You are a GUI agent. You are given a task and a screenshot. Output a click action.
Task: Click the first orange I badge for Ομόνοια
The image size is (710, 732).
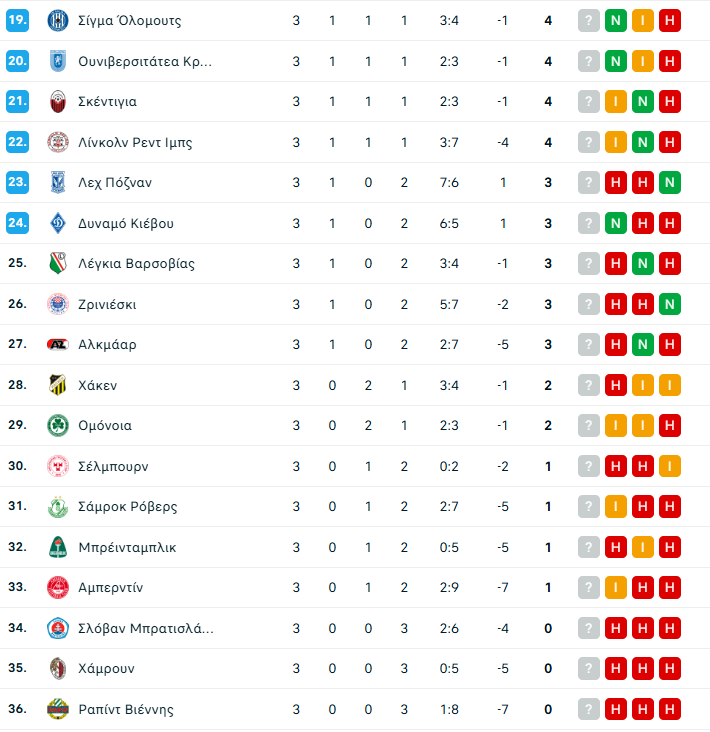coord(615,426)
